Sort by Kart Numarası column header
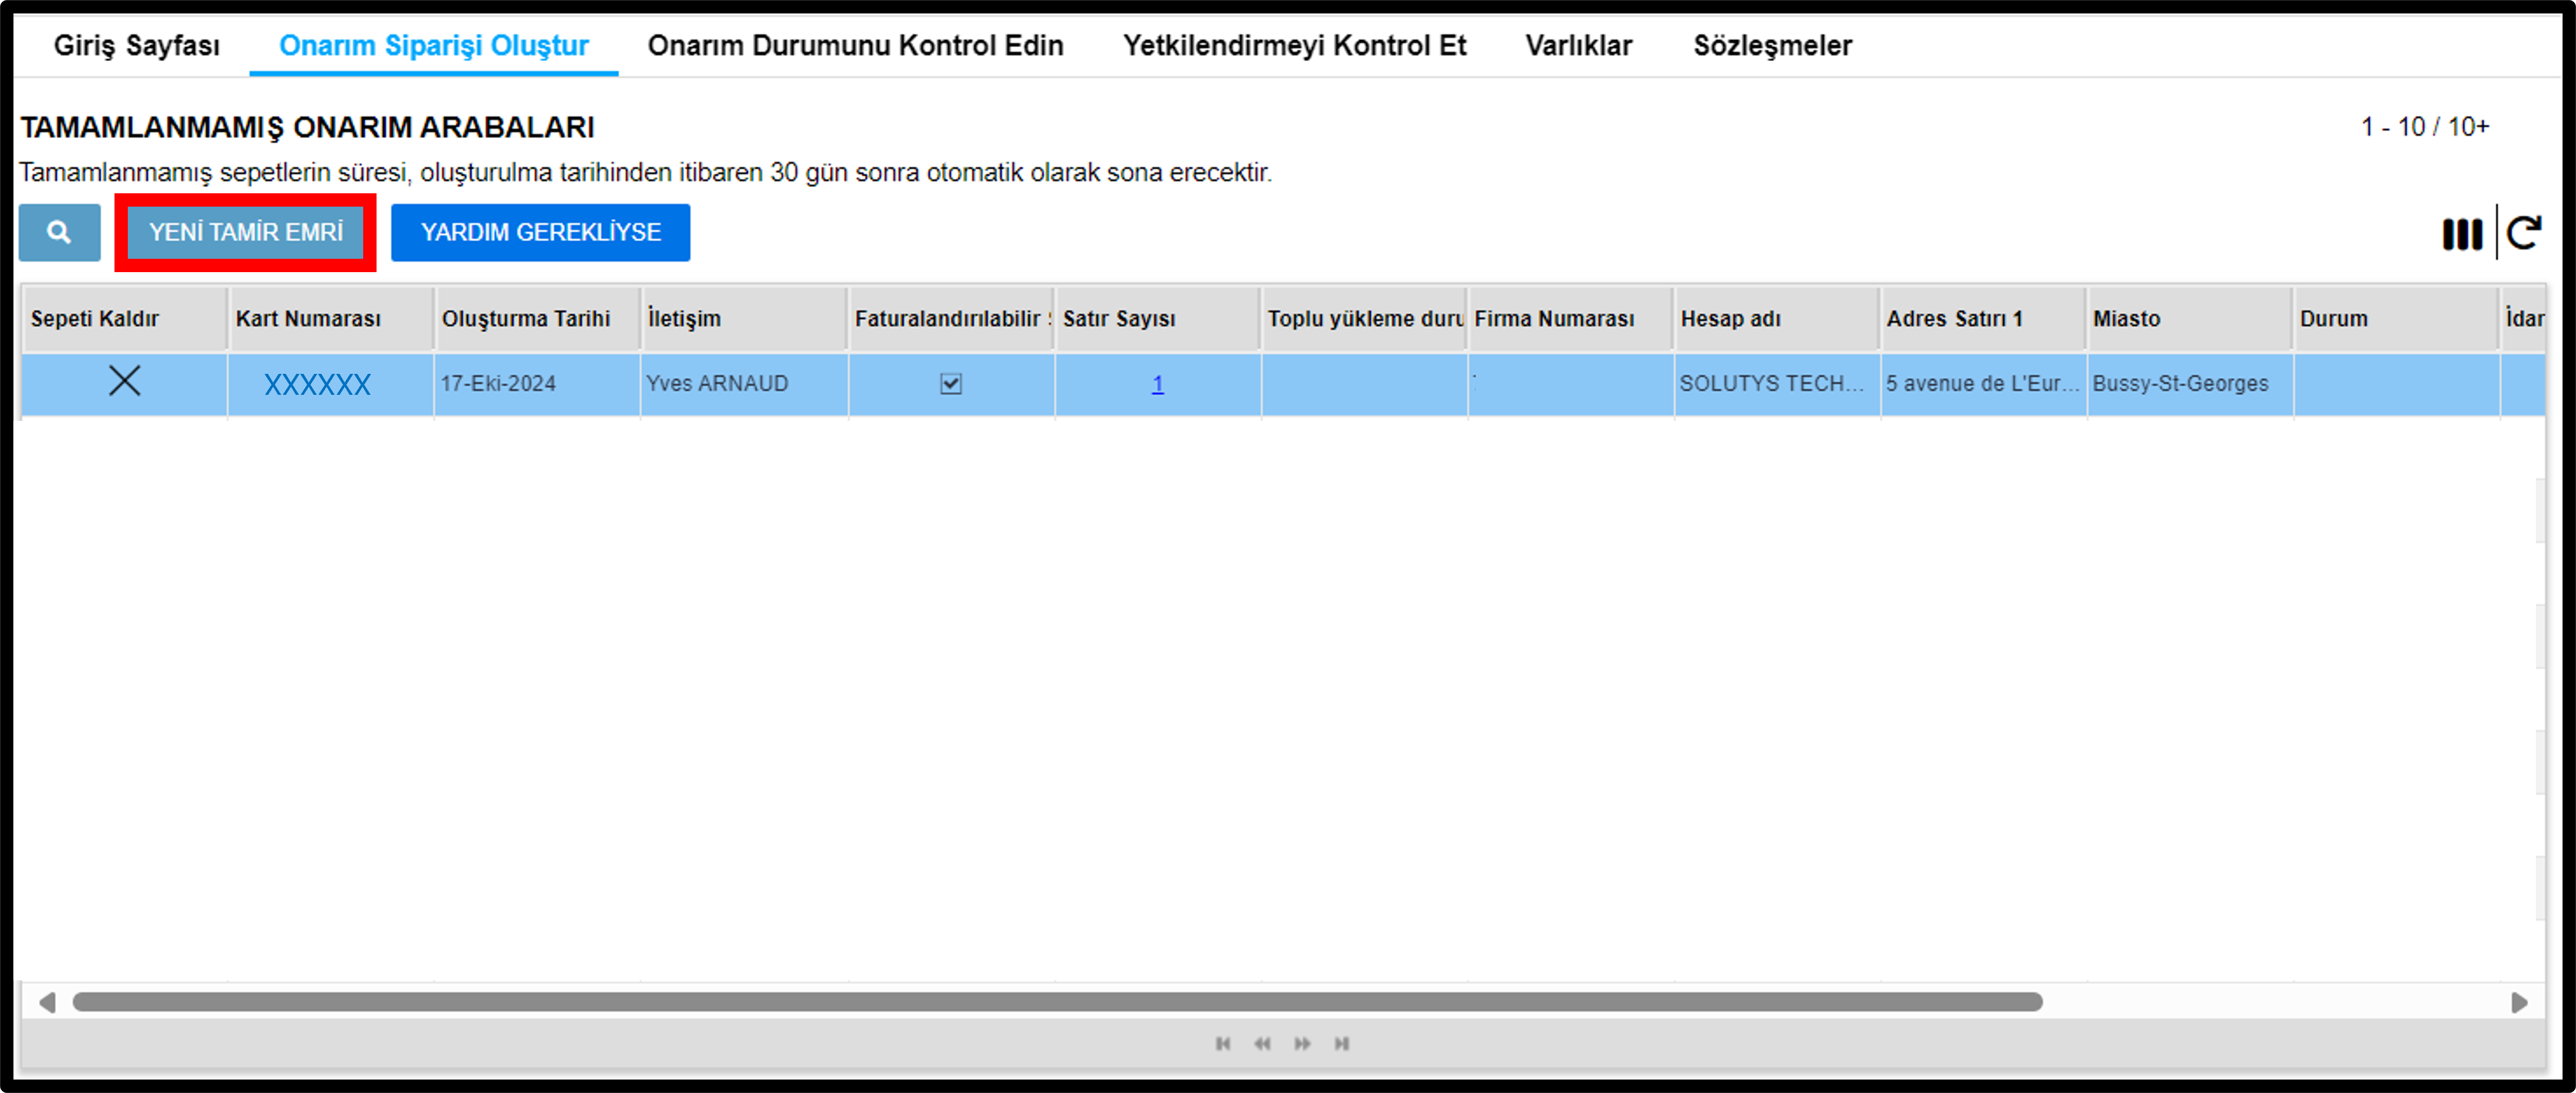 pos(331,318)
